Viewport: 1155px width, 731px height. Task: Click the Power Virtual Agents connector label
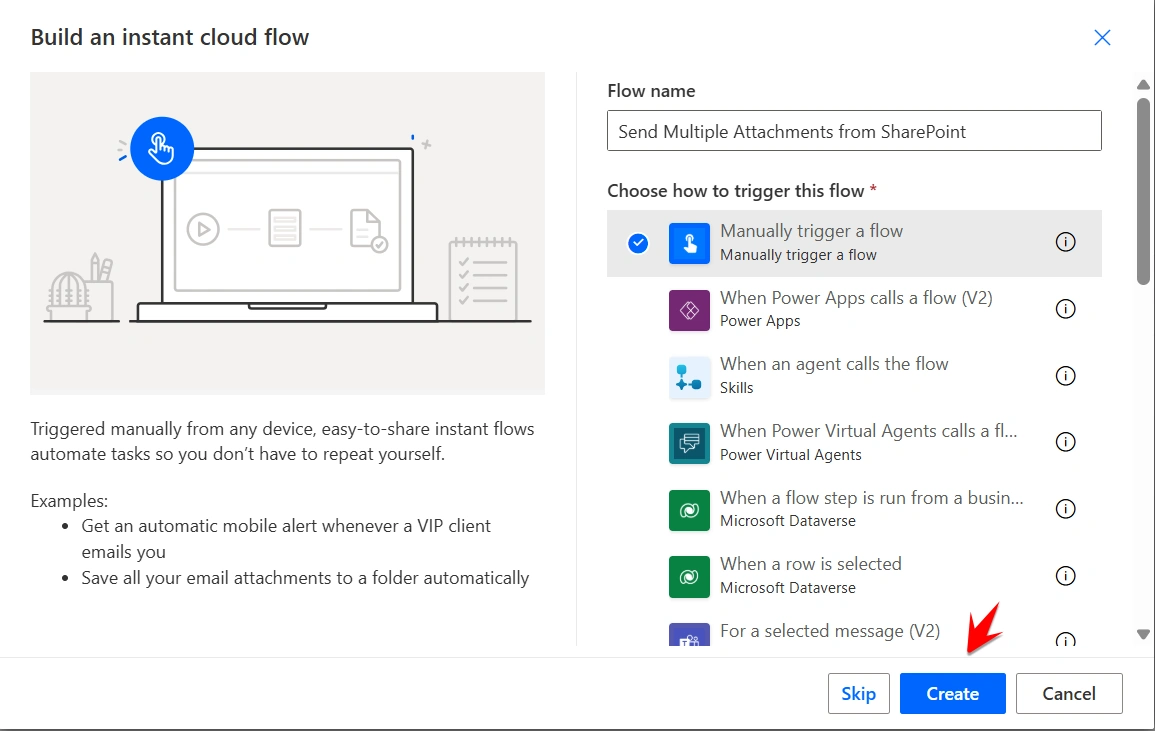coord(790,455)
